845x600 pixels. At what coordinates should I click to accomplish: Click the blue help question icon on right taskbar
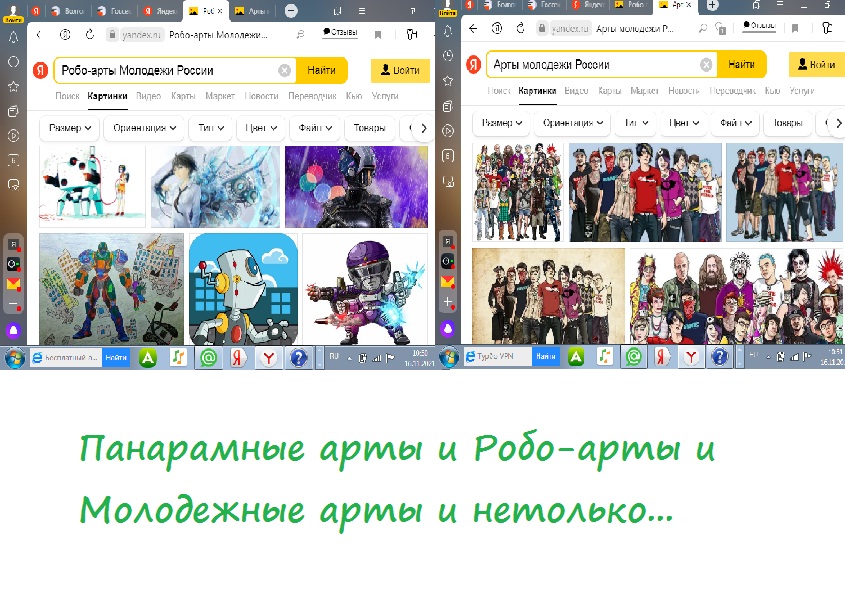[x=719, y=356]
